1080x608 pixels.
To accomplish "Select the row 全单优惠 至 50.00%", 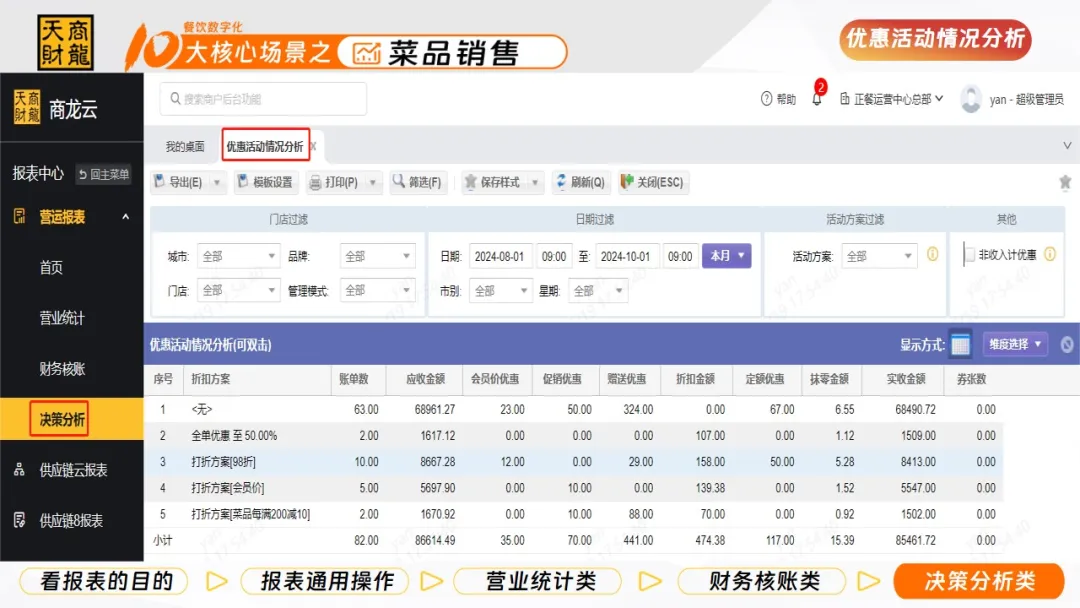I will (x=573, y=436).
